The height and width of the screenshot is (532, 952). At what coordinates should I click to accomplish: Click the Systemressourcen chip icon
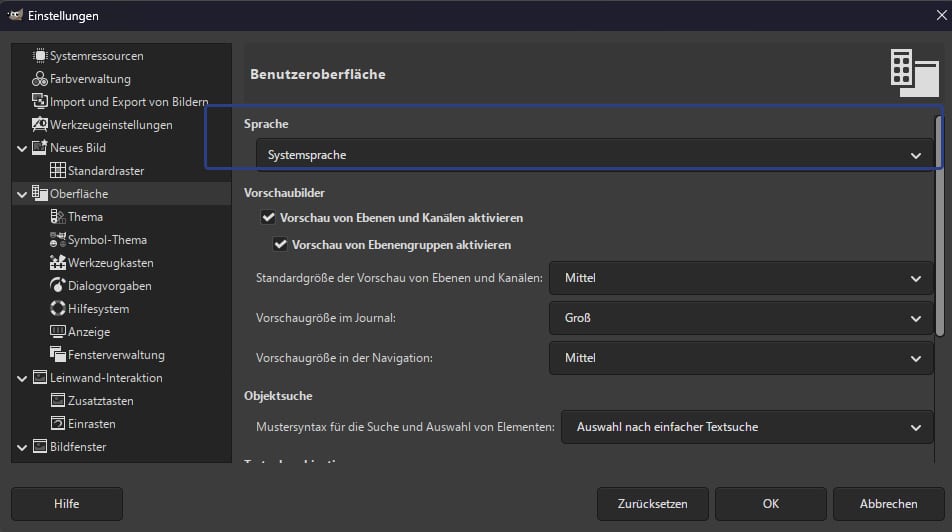coord(39,56)
